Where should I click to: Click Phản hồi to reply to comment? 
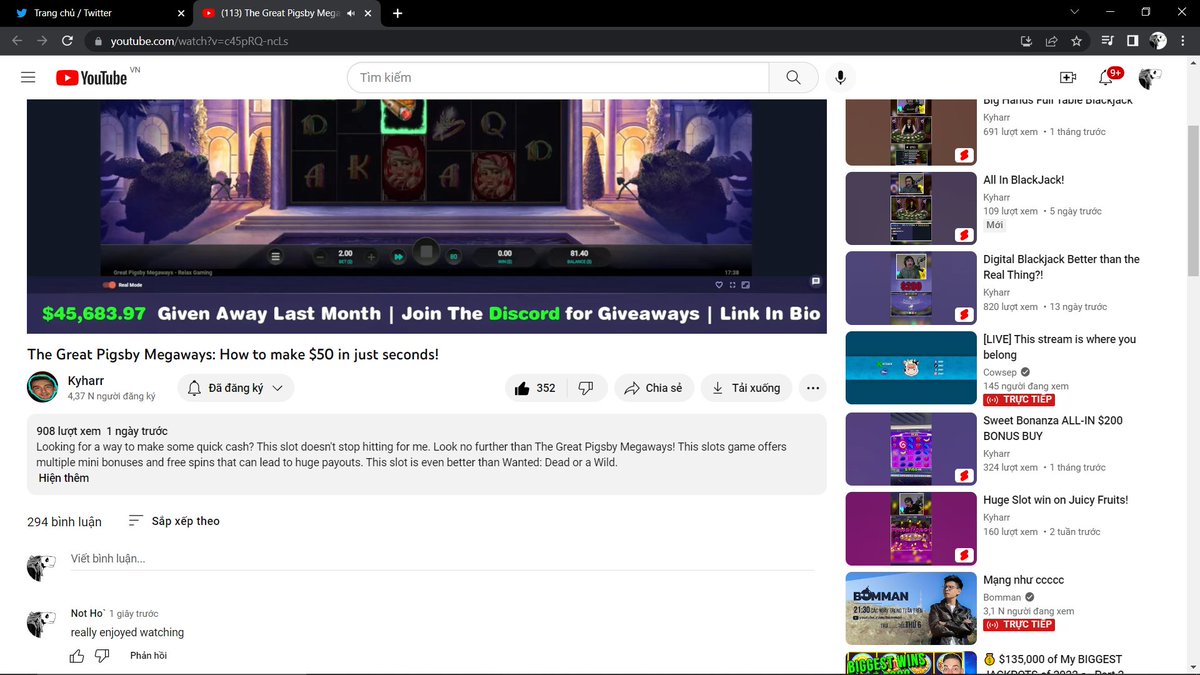tap(148, 656)
